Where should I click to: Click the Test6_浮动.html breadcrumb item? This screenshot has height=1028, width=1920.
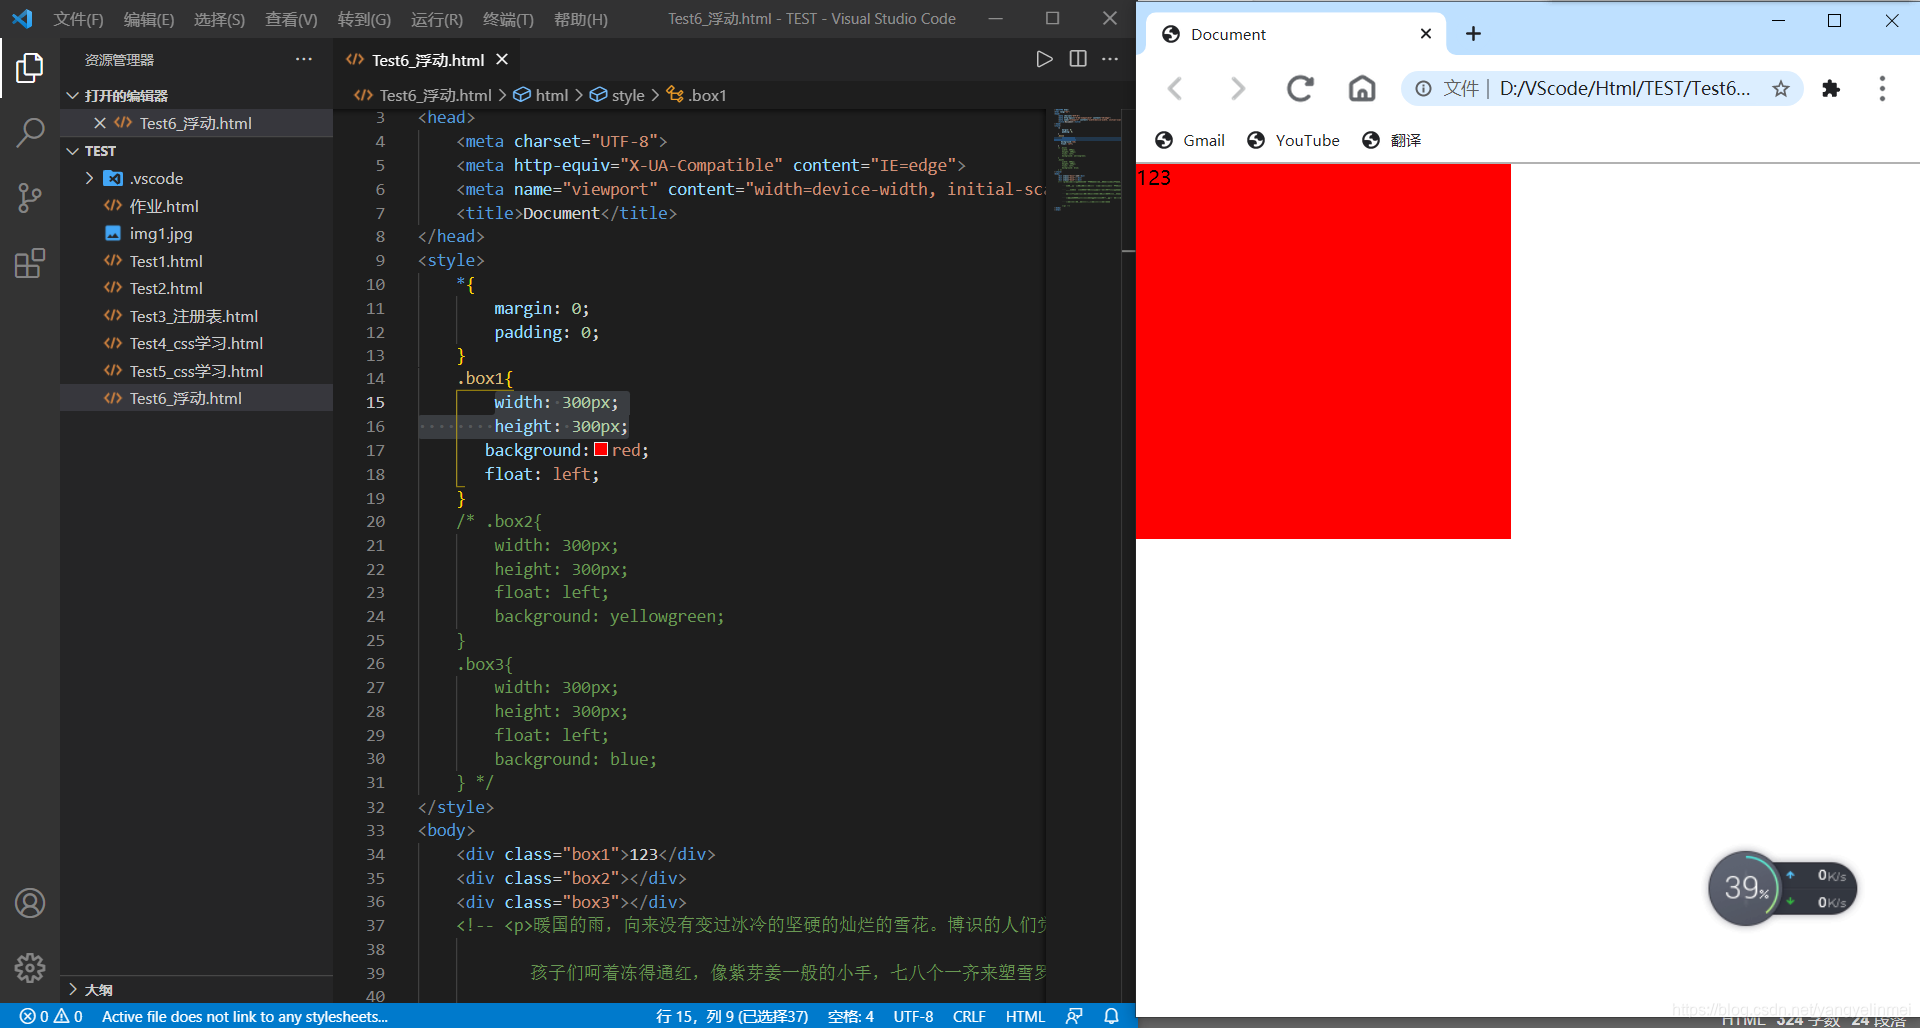(424, 95)
